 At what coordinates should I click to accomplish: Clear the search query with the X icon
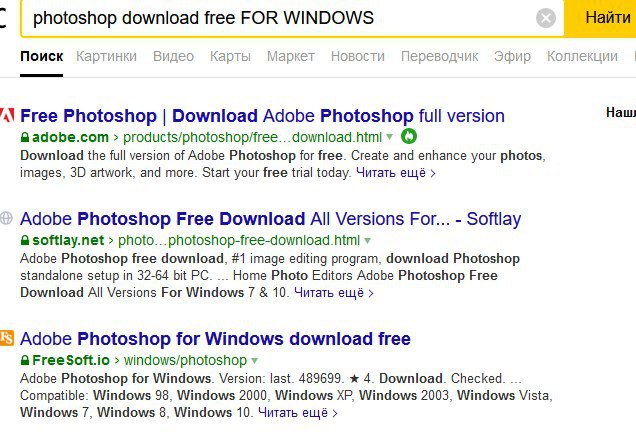click(x=546, y=18)
